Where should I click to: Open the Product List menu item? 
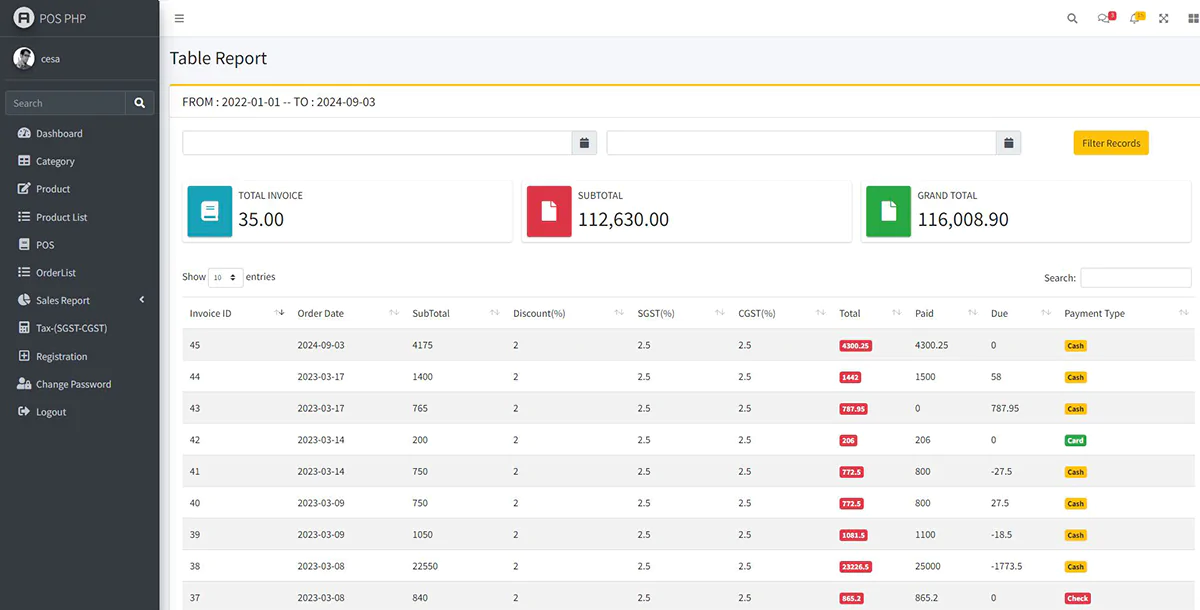(x=61, y=217)
